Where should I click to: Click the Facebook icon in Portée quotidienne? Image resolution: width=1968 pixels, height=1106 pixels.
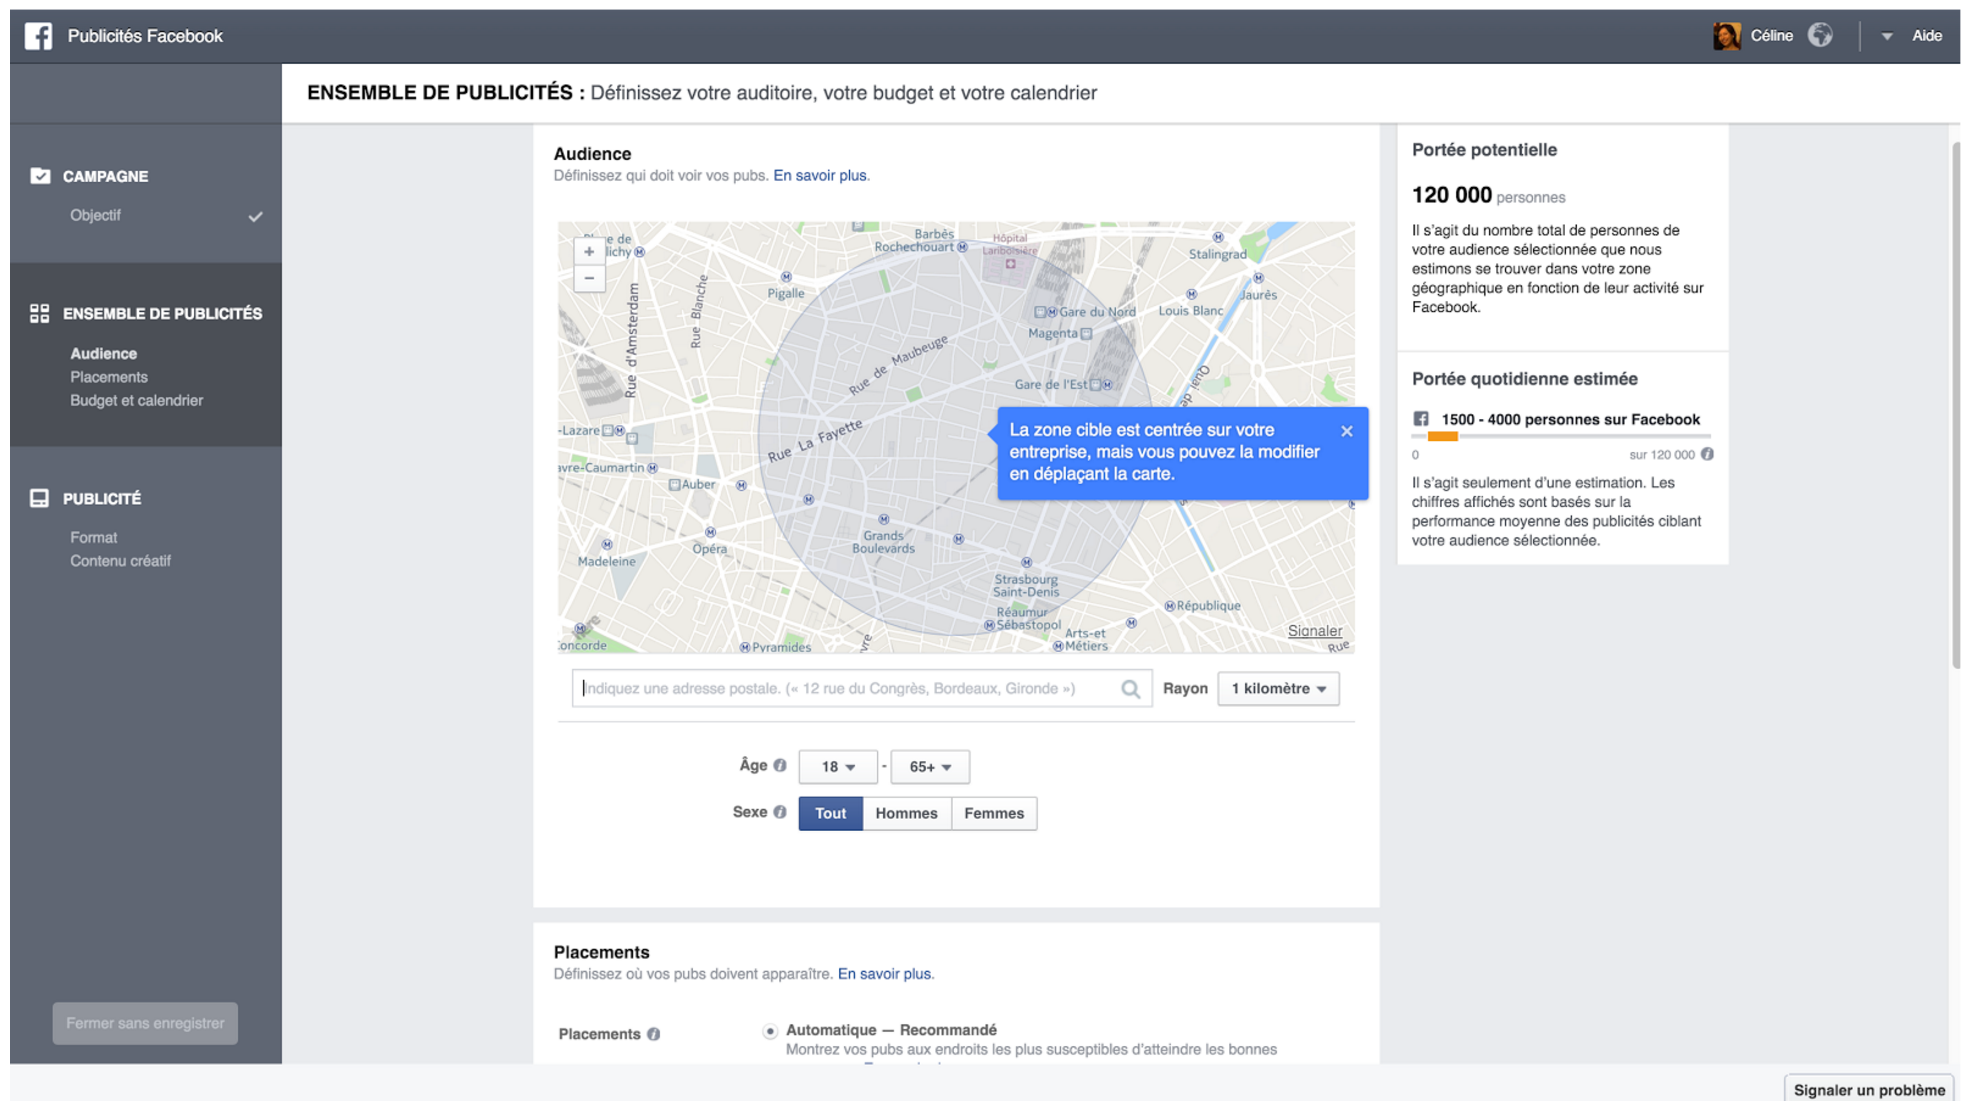click(1421, 419)
